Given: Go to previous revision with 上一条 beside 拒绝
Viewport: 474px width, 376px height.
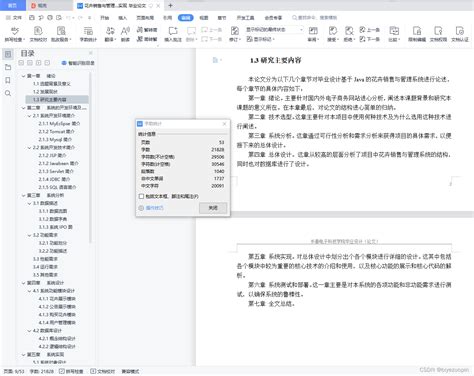Looking at the screenshot, I should [369, 30].
